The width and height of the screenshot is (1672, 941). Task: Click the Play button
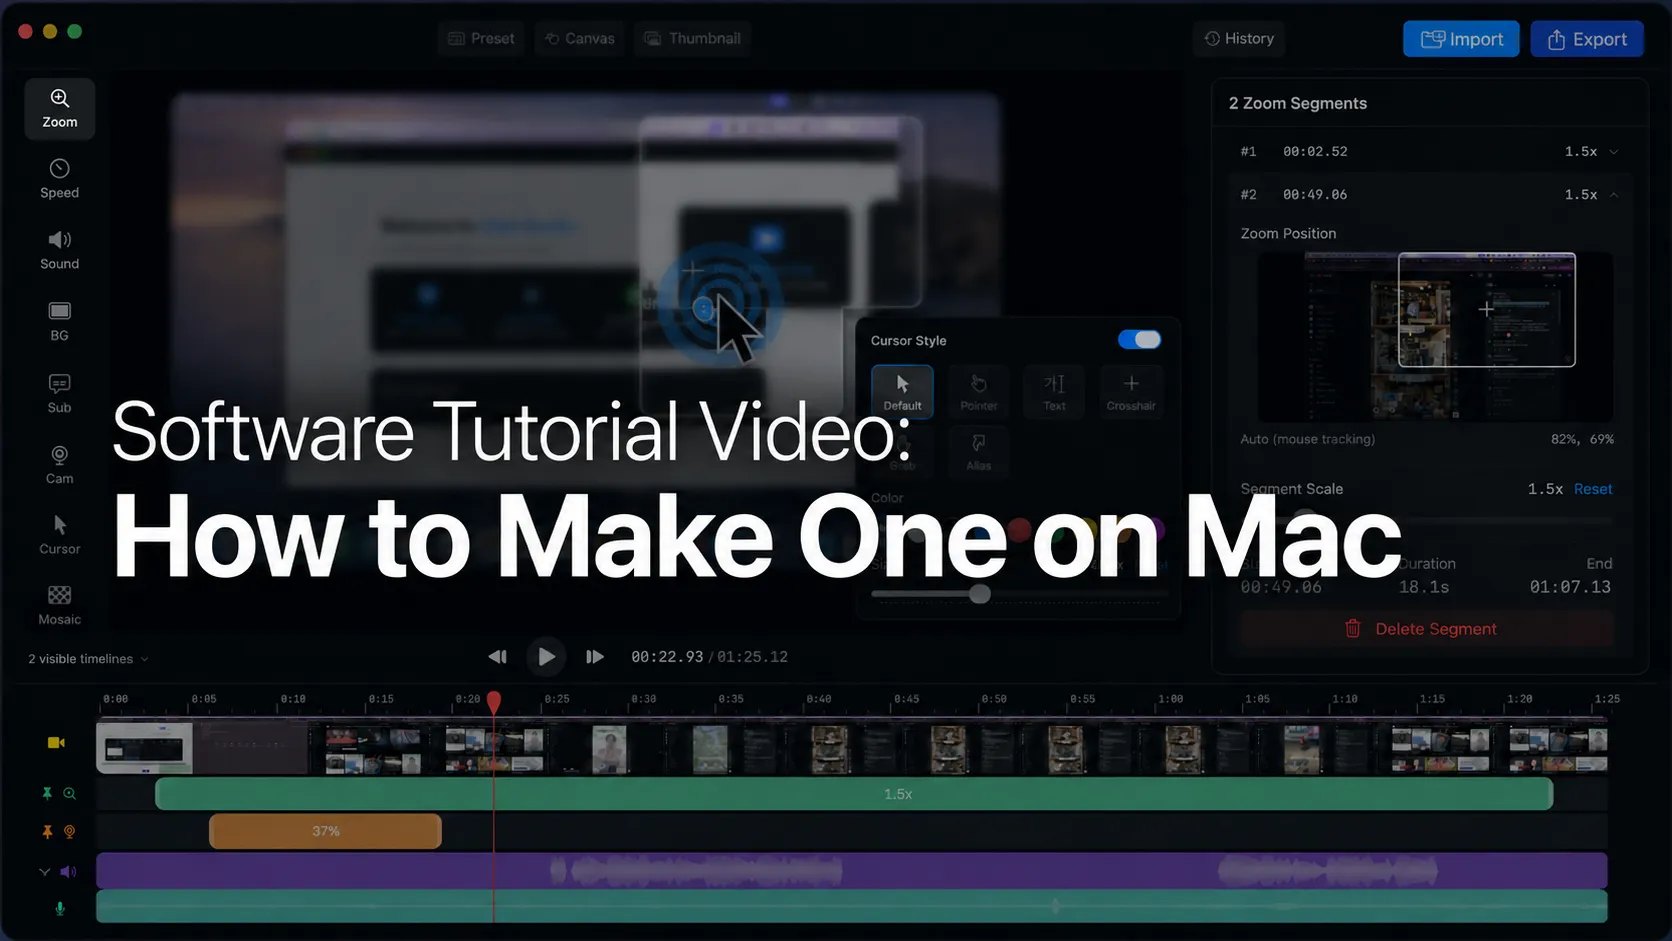coord(546,657)
